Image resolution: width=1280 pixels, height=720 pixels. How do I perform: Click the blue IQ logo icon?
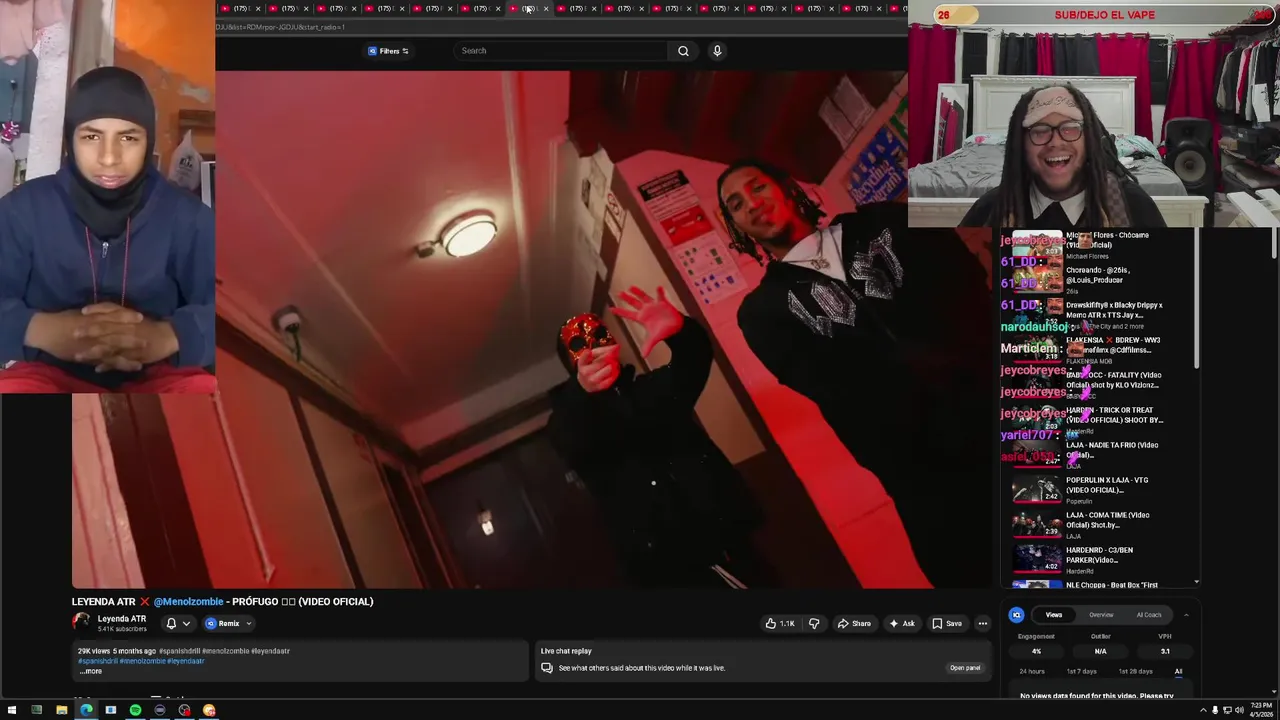point(1016,615)
